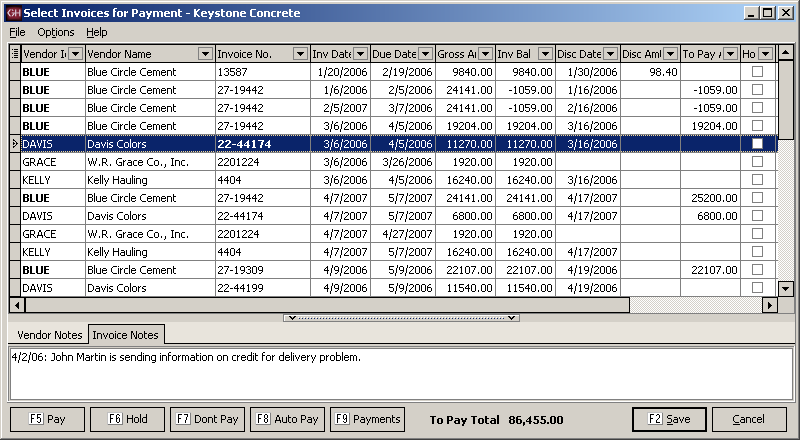Screen dimensions: 800x440
Task: Open the File menu
Action: pos(17,32)
